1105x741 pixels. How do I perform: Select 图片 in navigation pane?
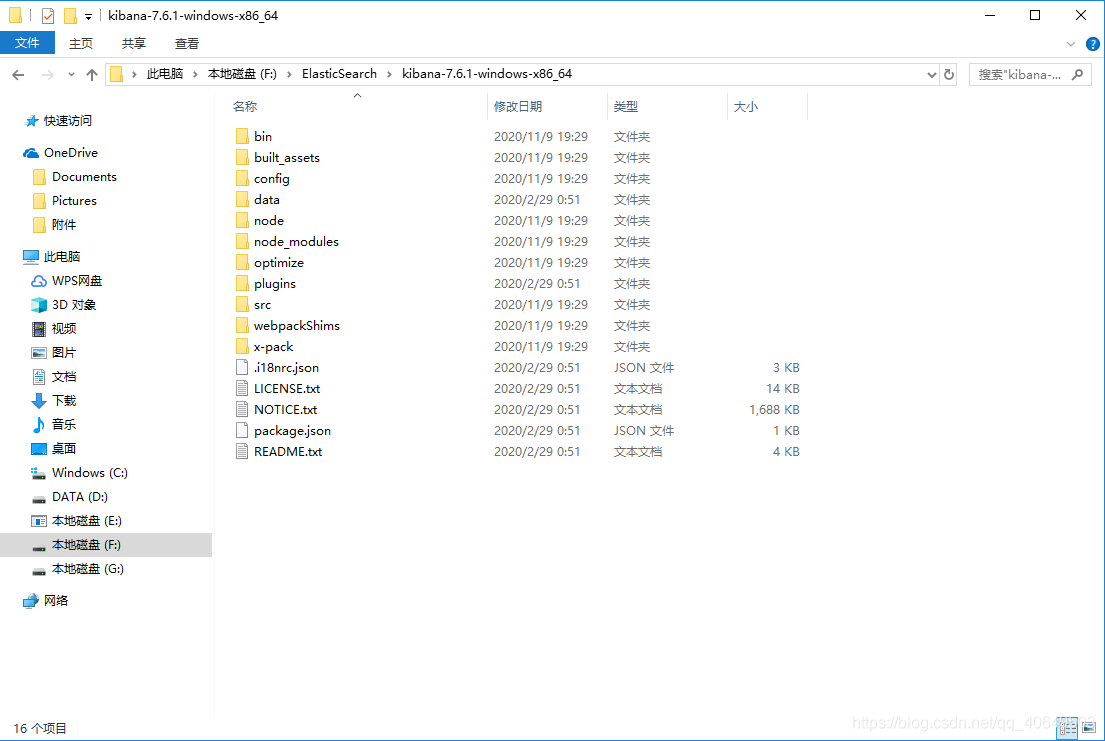point(63,353)
